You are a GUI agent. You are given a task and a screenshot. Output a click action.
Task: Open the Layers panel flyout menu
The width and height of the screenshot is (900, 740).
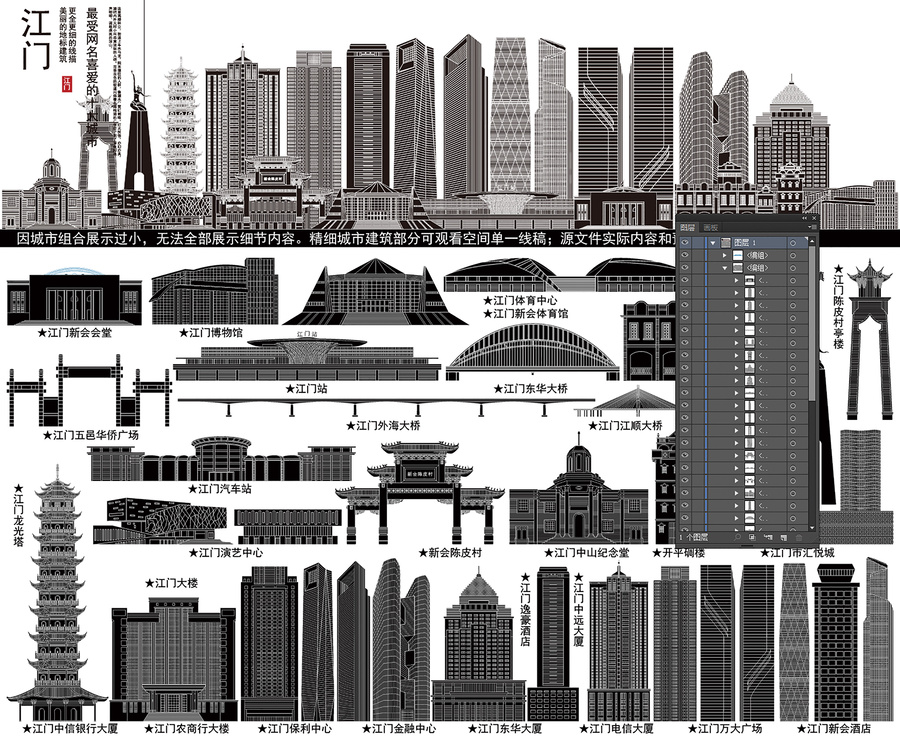point(812,227)
